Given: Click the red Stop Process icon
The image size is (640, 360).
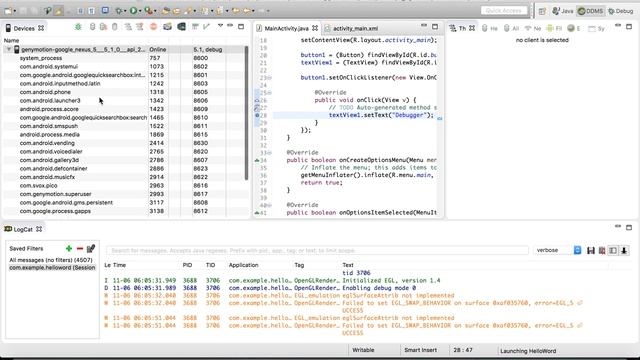Looking at the screenshot, I should (153, 27).
